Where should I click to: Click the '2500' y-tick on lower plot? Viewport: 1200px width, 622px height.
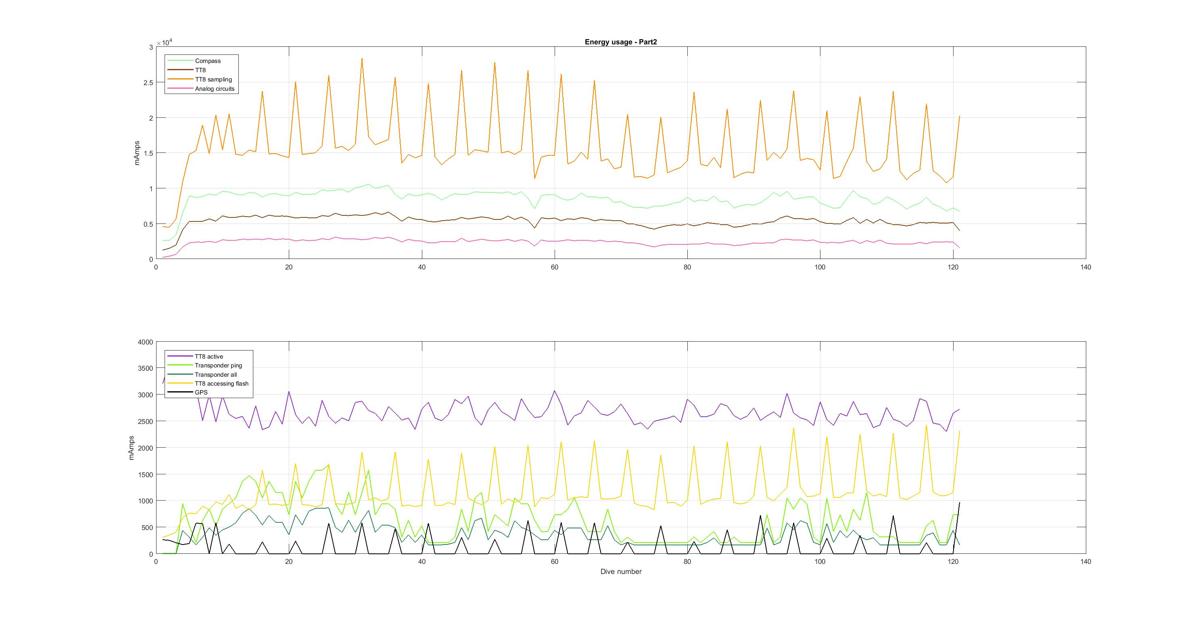point(145,422)
